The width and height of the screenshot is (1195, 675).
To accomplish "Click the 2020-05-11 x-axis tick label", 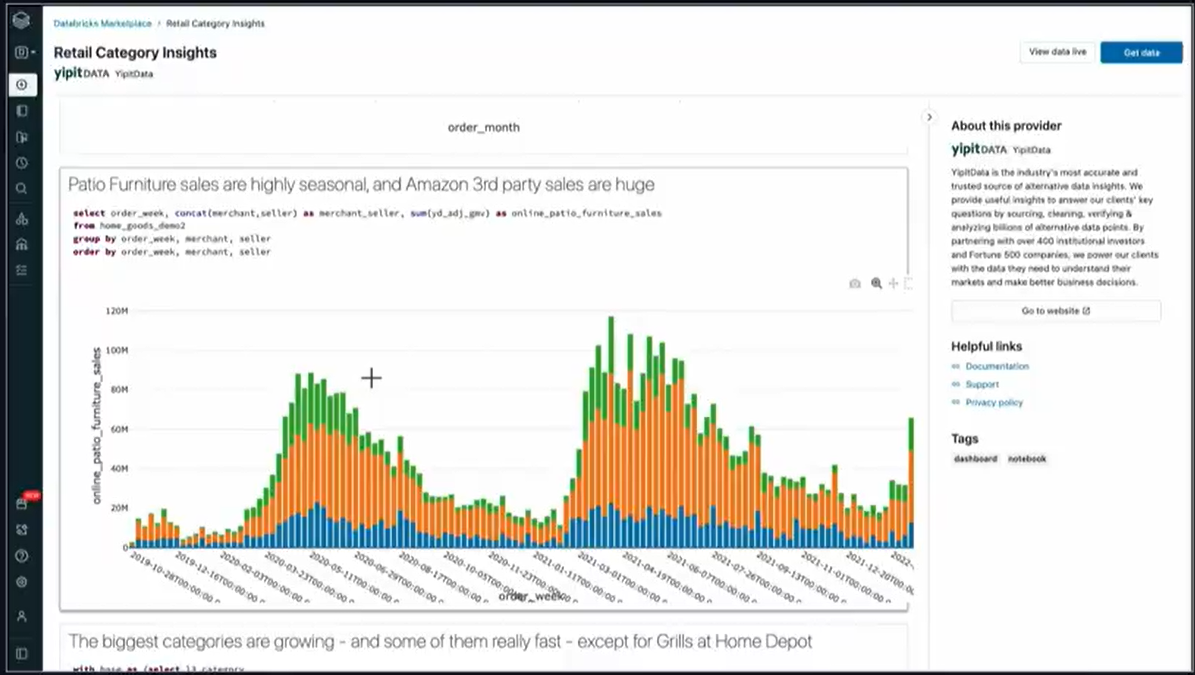I will (x=353, y=577).
